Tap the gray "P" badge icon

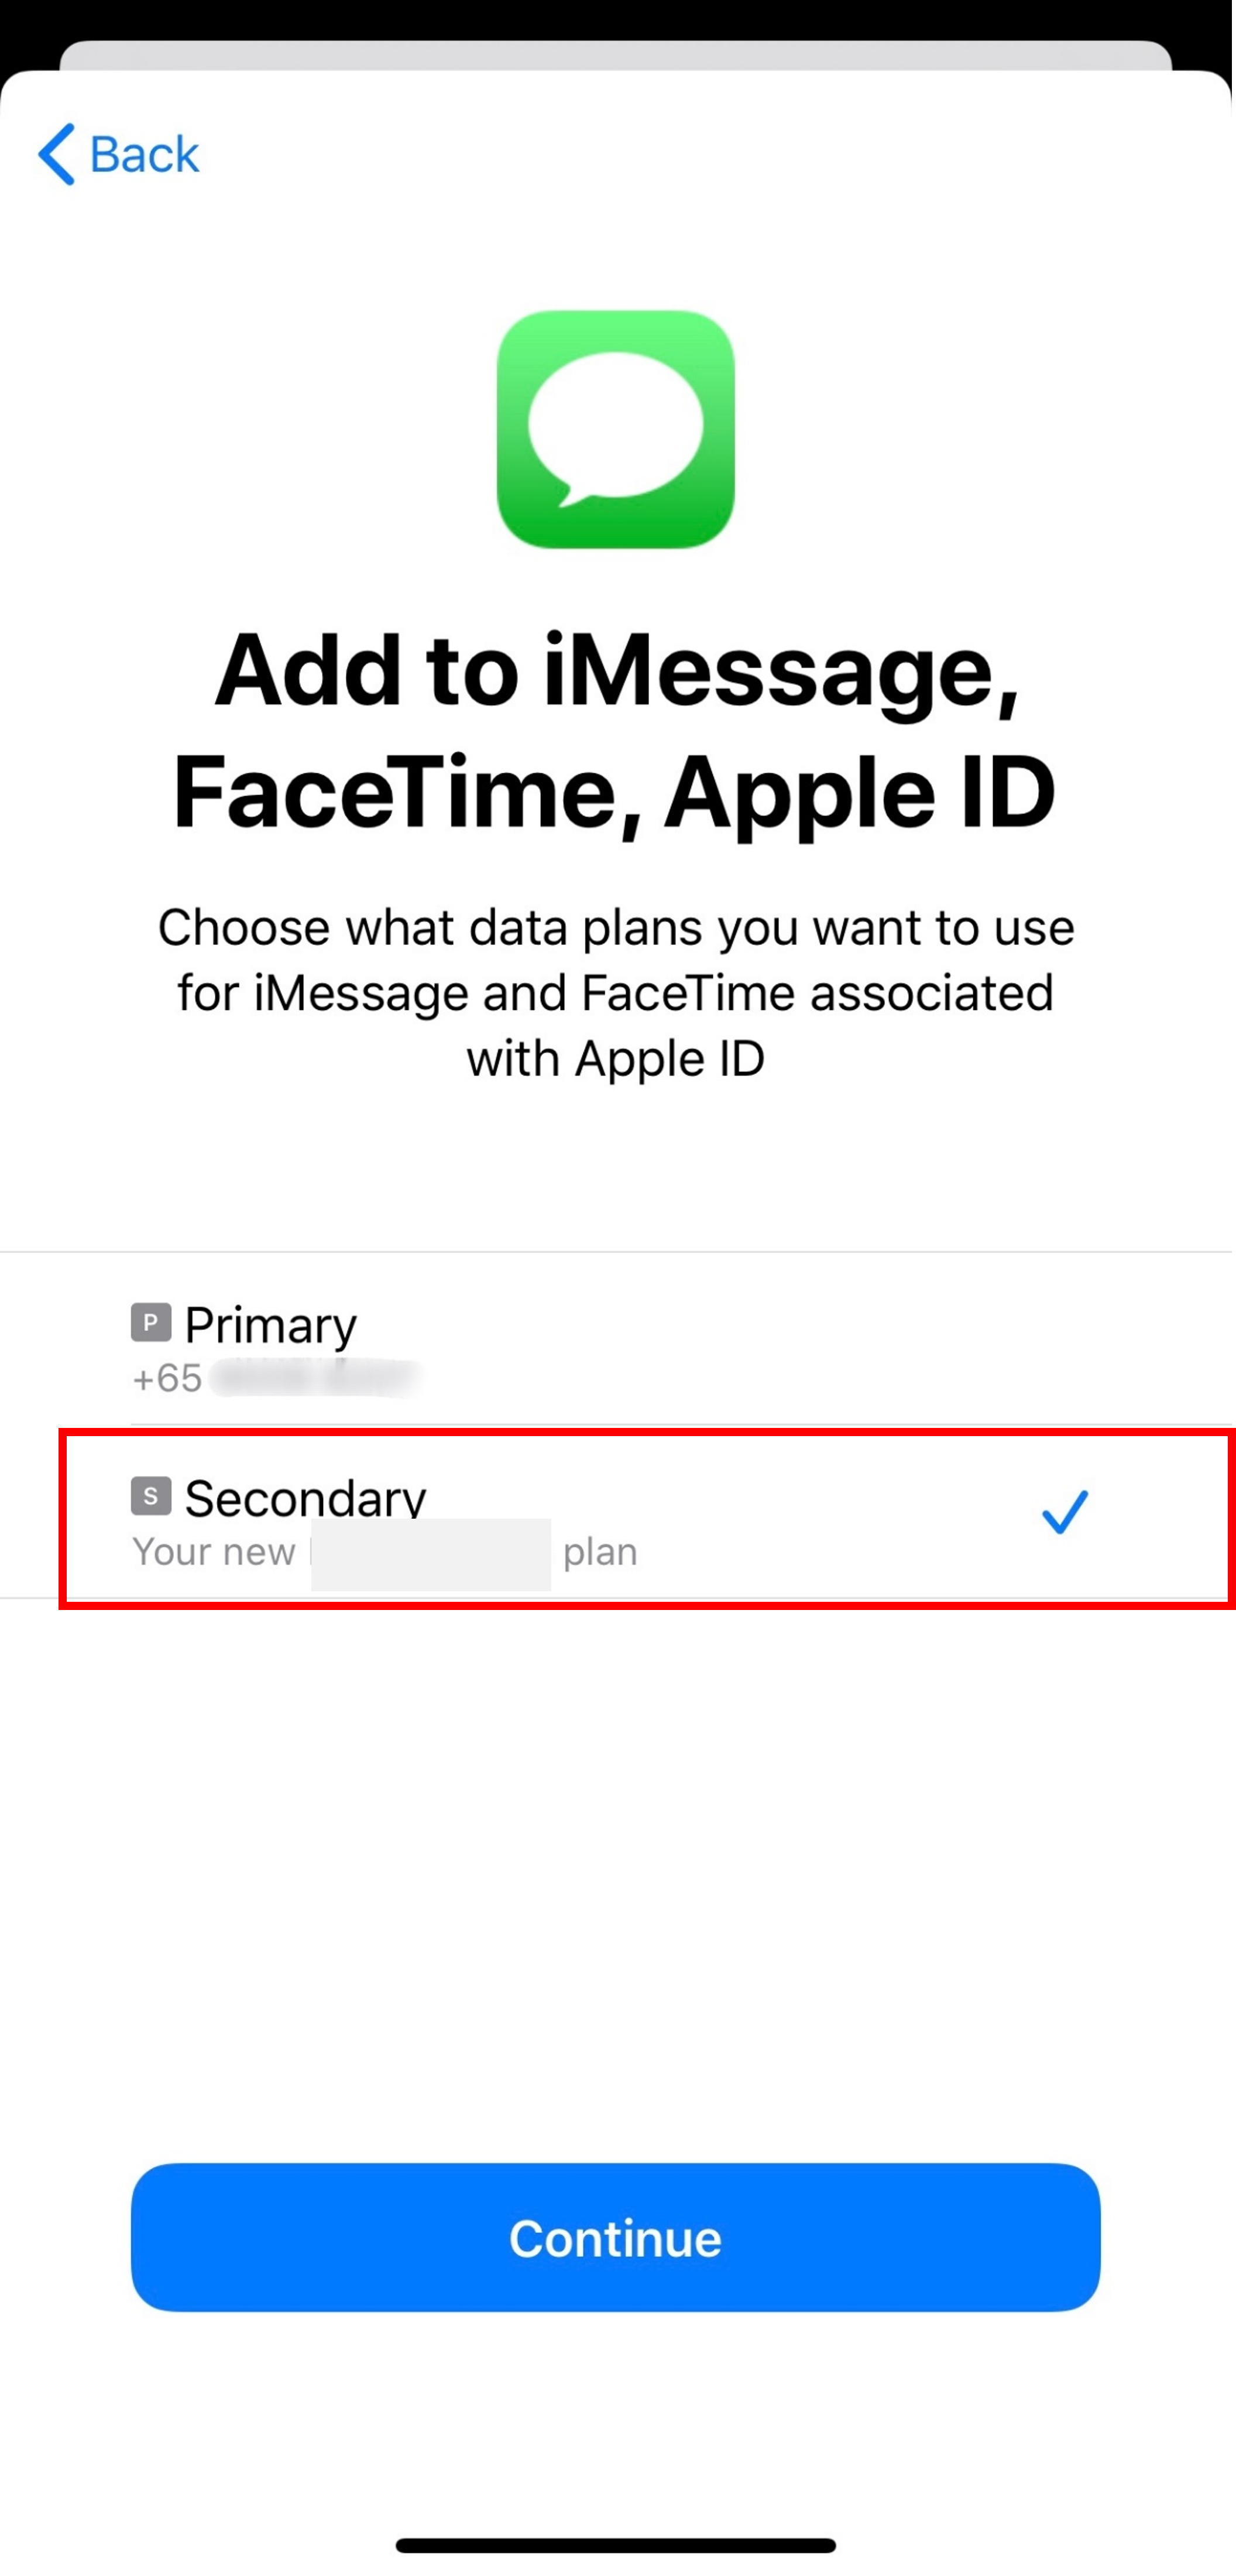[x=151, y=1322]
